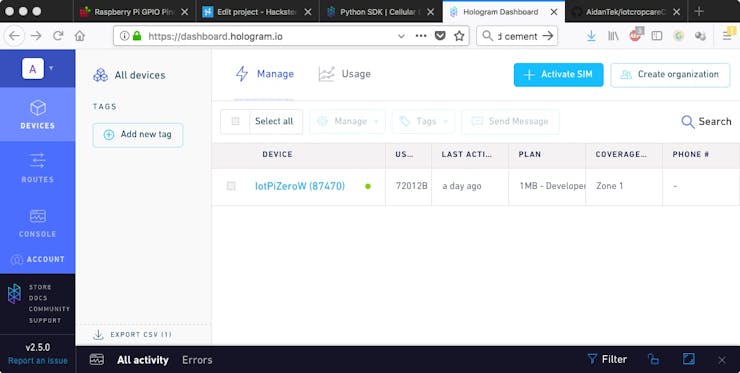
Task: Show the Errors tab
Action: pyautogui.click(x=197, y=360)
